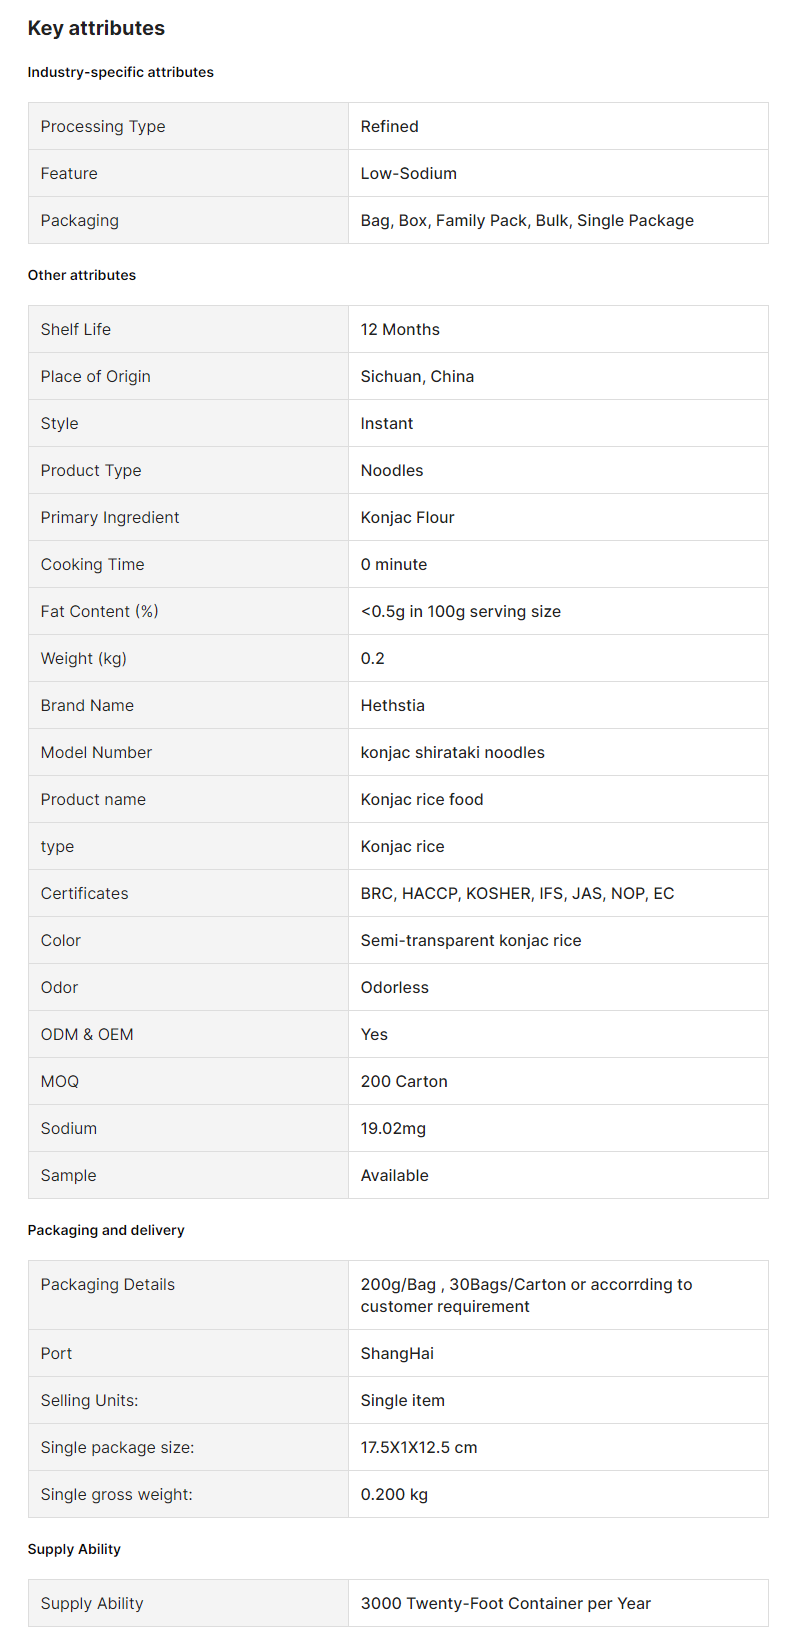Select the 17.5X1X12.5 cm package size
This screenshot has width=787, height=1644.
click(x=419, y=1447)
